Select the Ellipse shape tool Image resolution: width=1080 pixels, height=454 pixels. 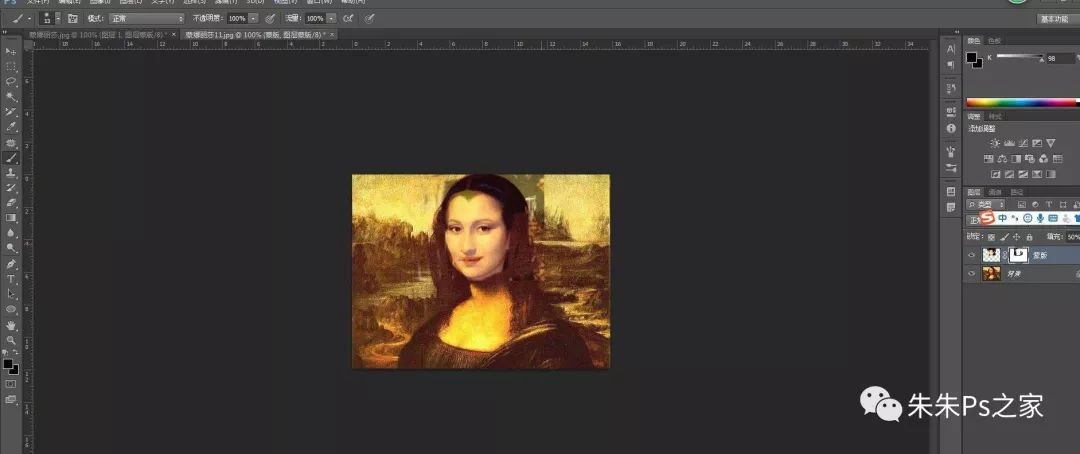click(11, 309)
